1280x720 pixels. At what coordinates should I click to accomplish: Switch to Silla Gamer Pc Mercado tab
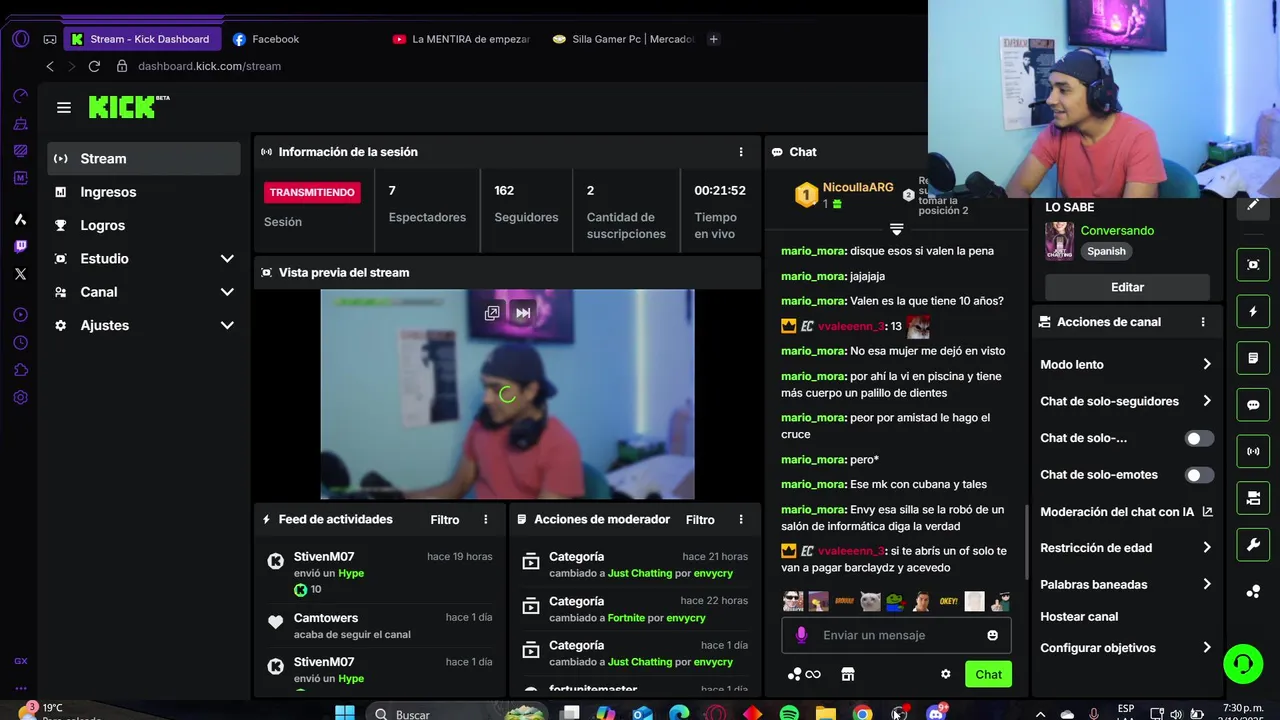click(x=623, y=39)
